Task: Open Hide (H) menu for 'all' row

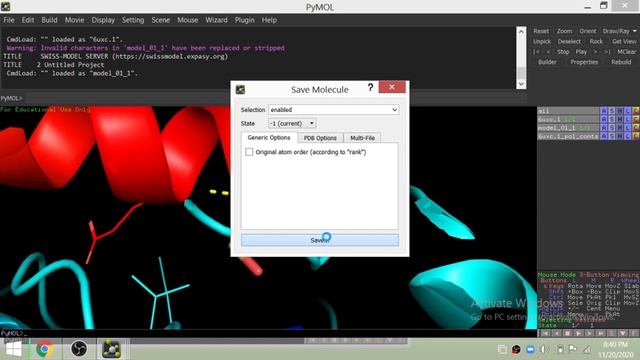Action: [620, 111]
